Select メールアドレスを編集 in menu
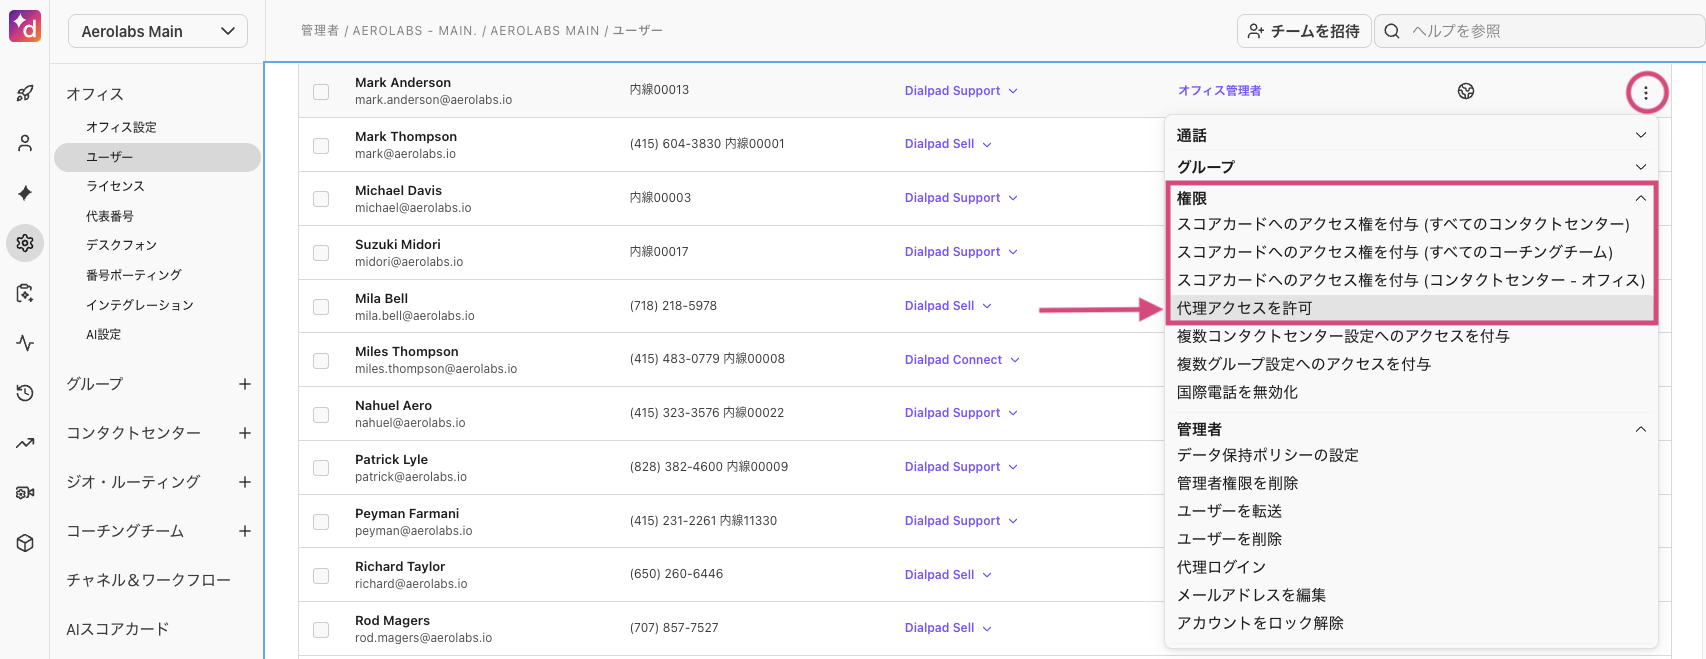 1251,595
